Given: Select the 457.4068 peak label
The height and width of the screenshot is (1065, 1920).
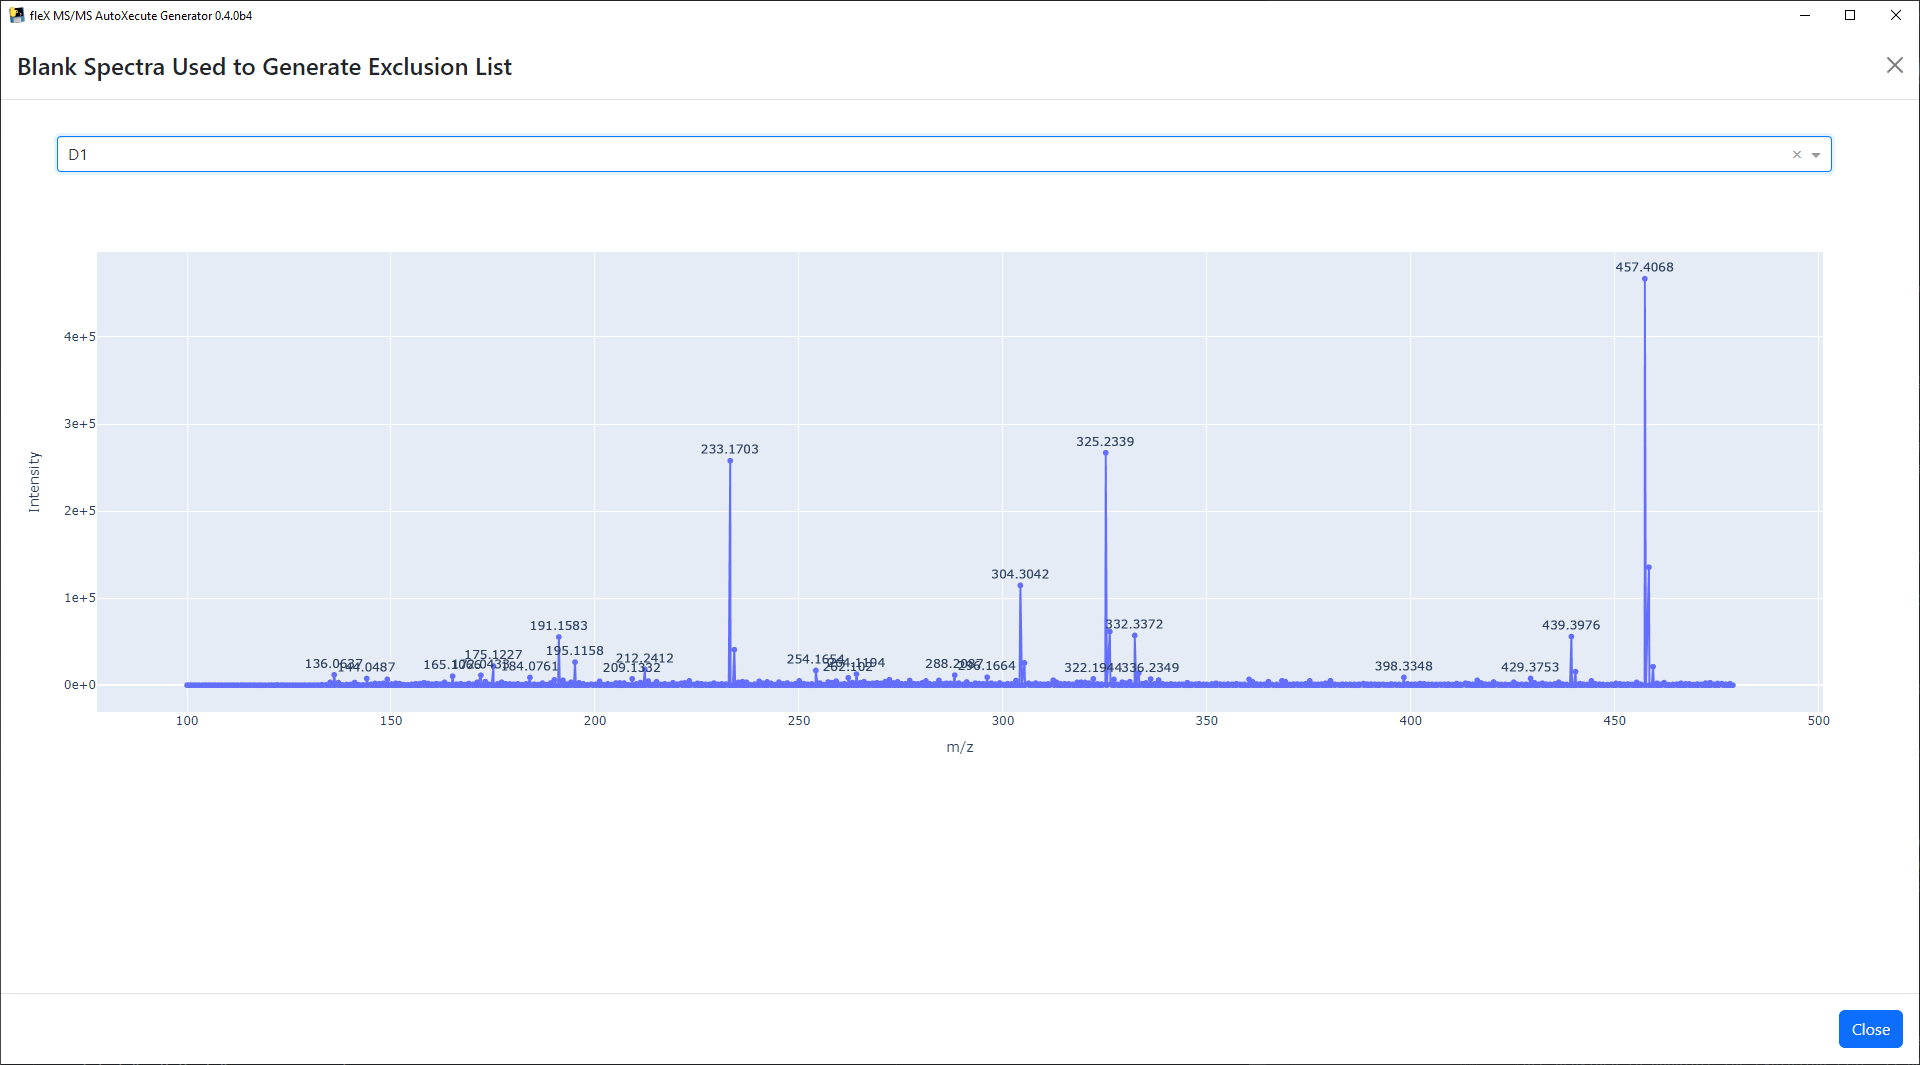Looking at the screenshot, I should tap(1644, 267).
